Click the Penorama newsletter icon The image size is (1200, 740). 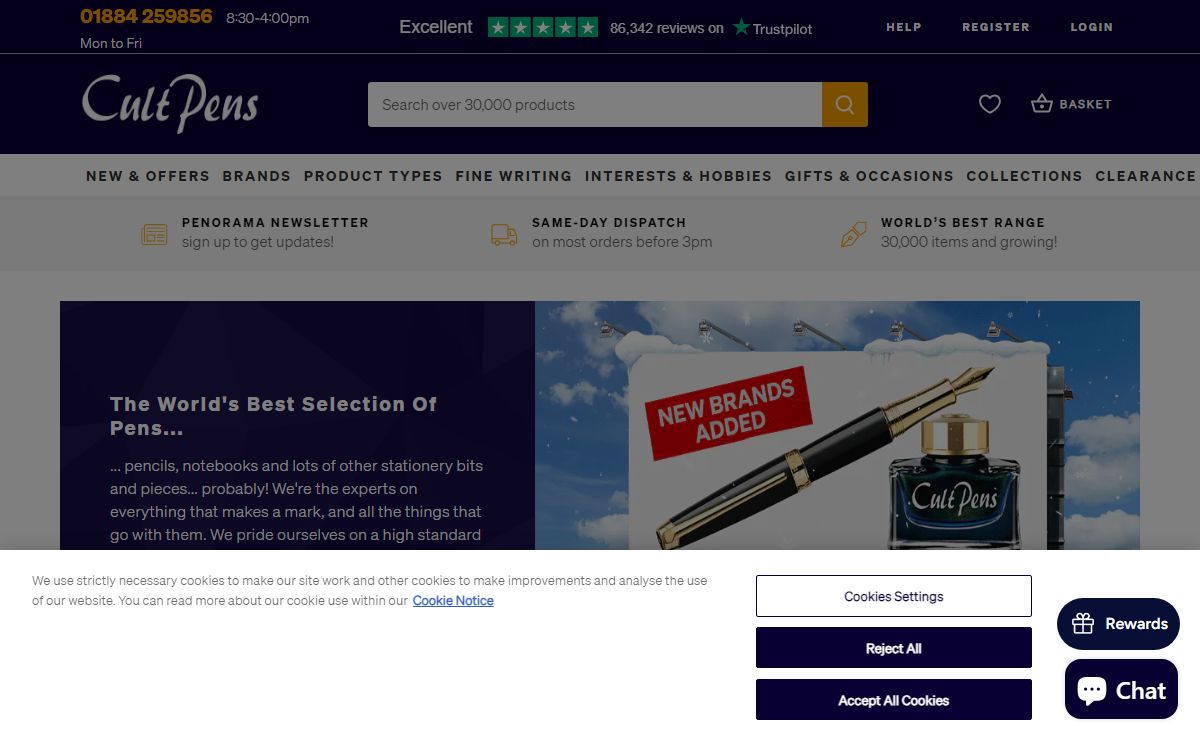tap(154, 234)
